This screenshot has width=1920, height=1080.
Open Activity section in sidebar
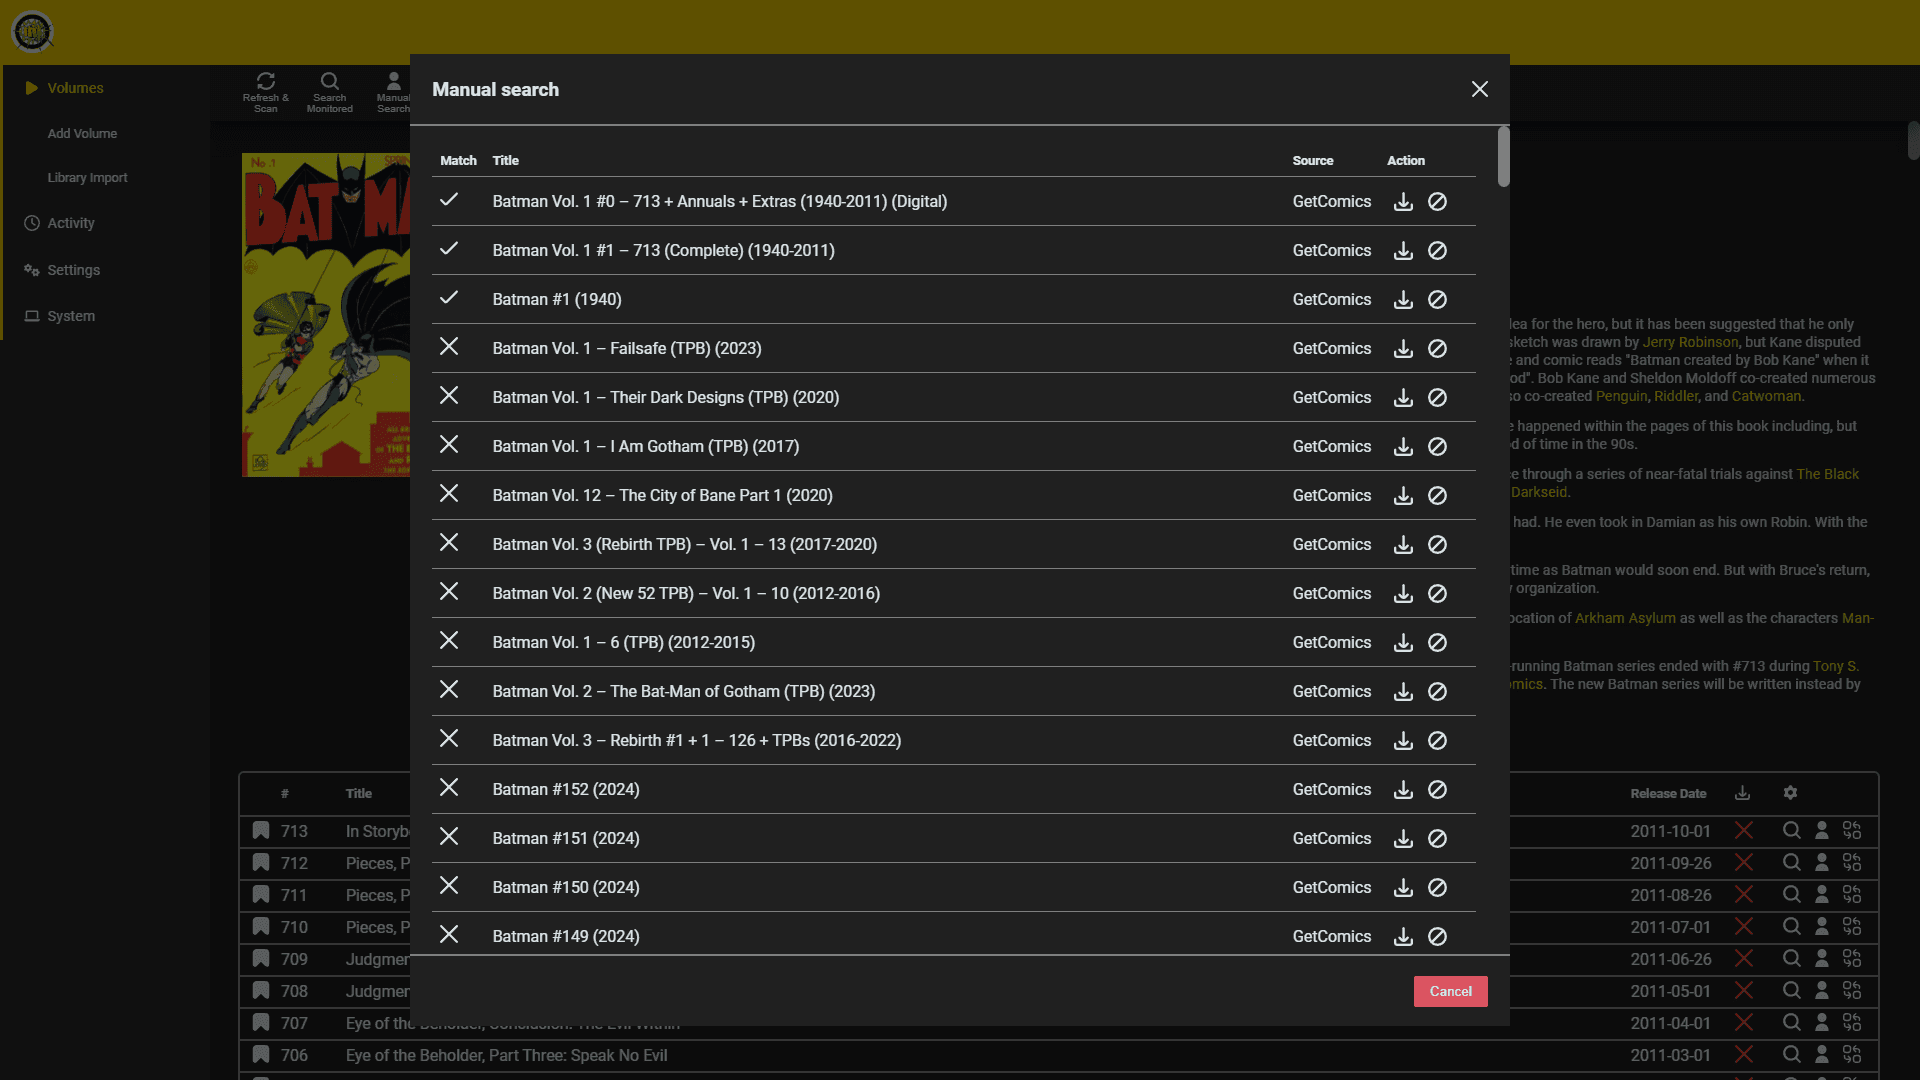tap(70, 223)
